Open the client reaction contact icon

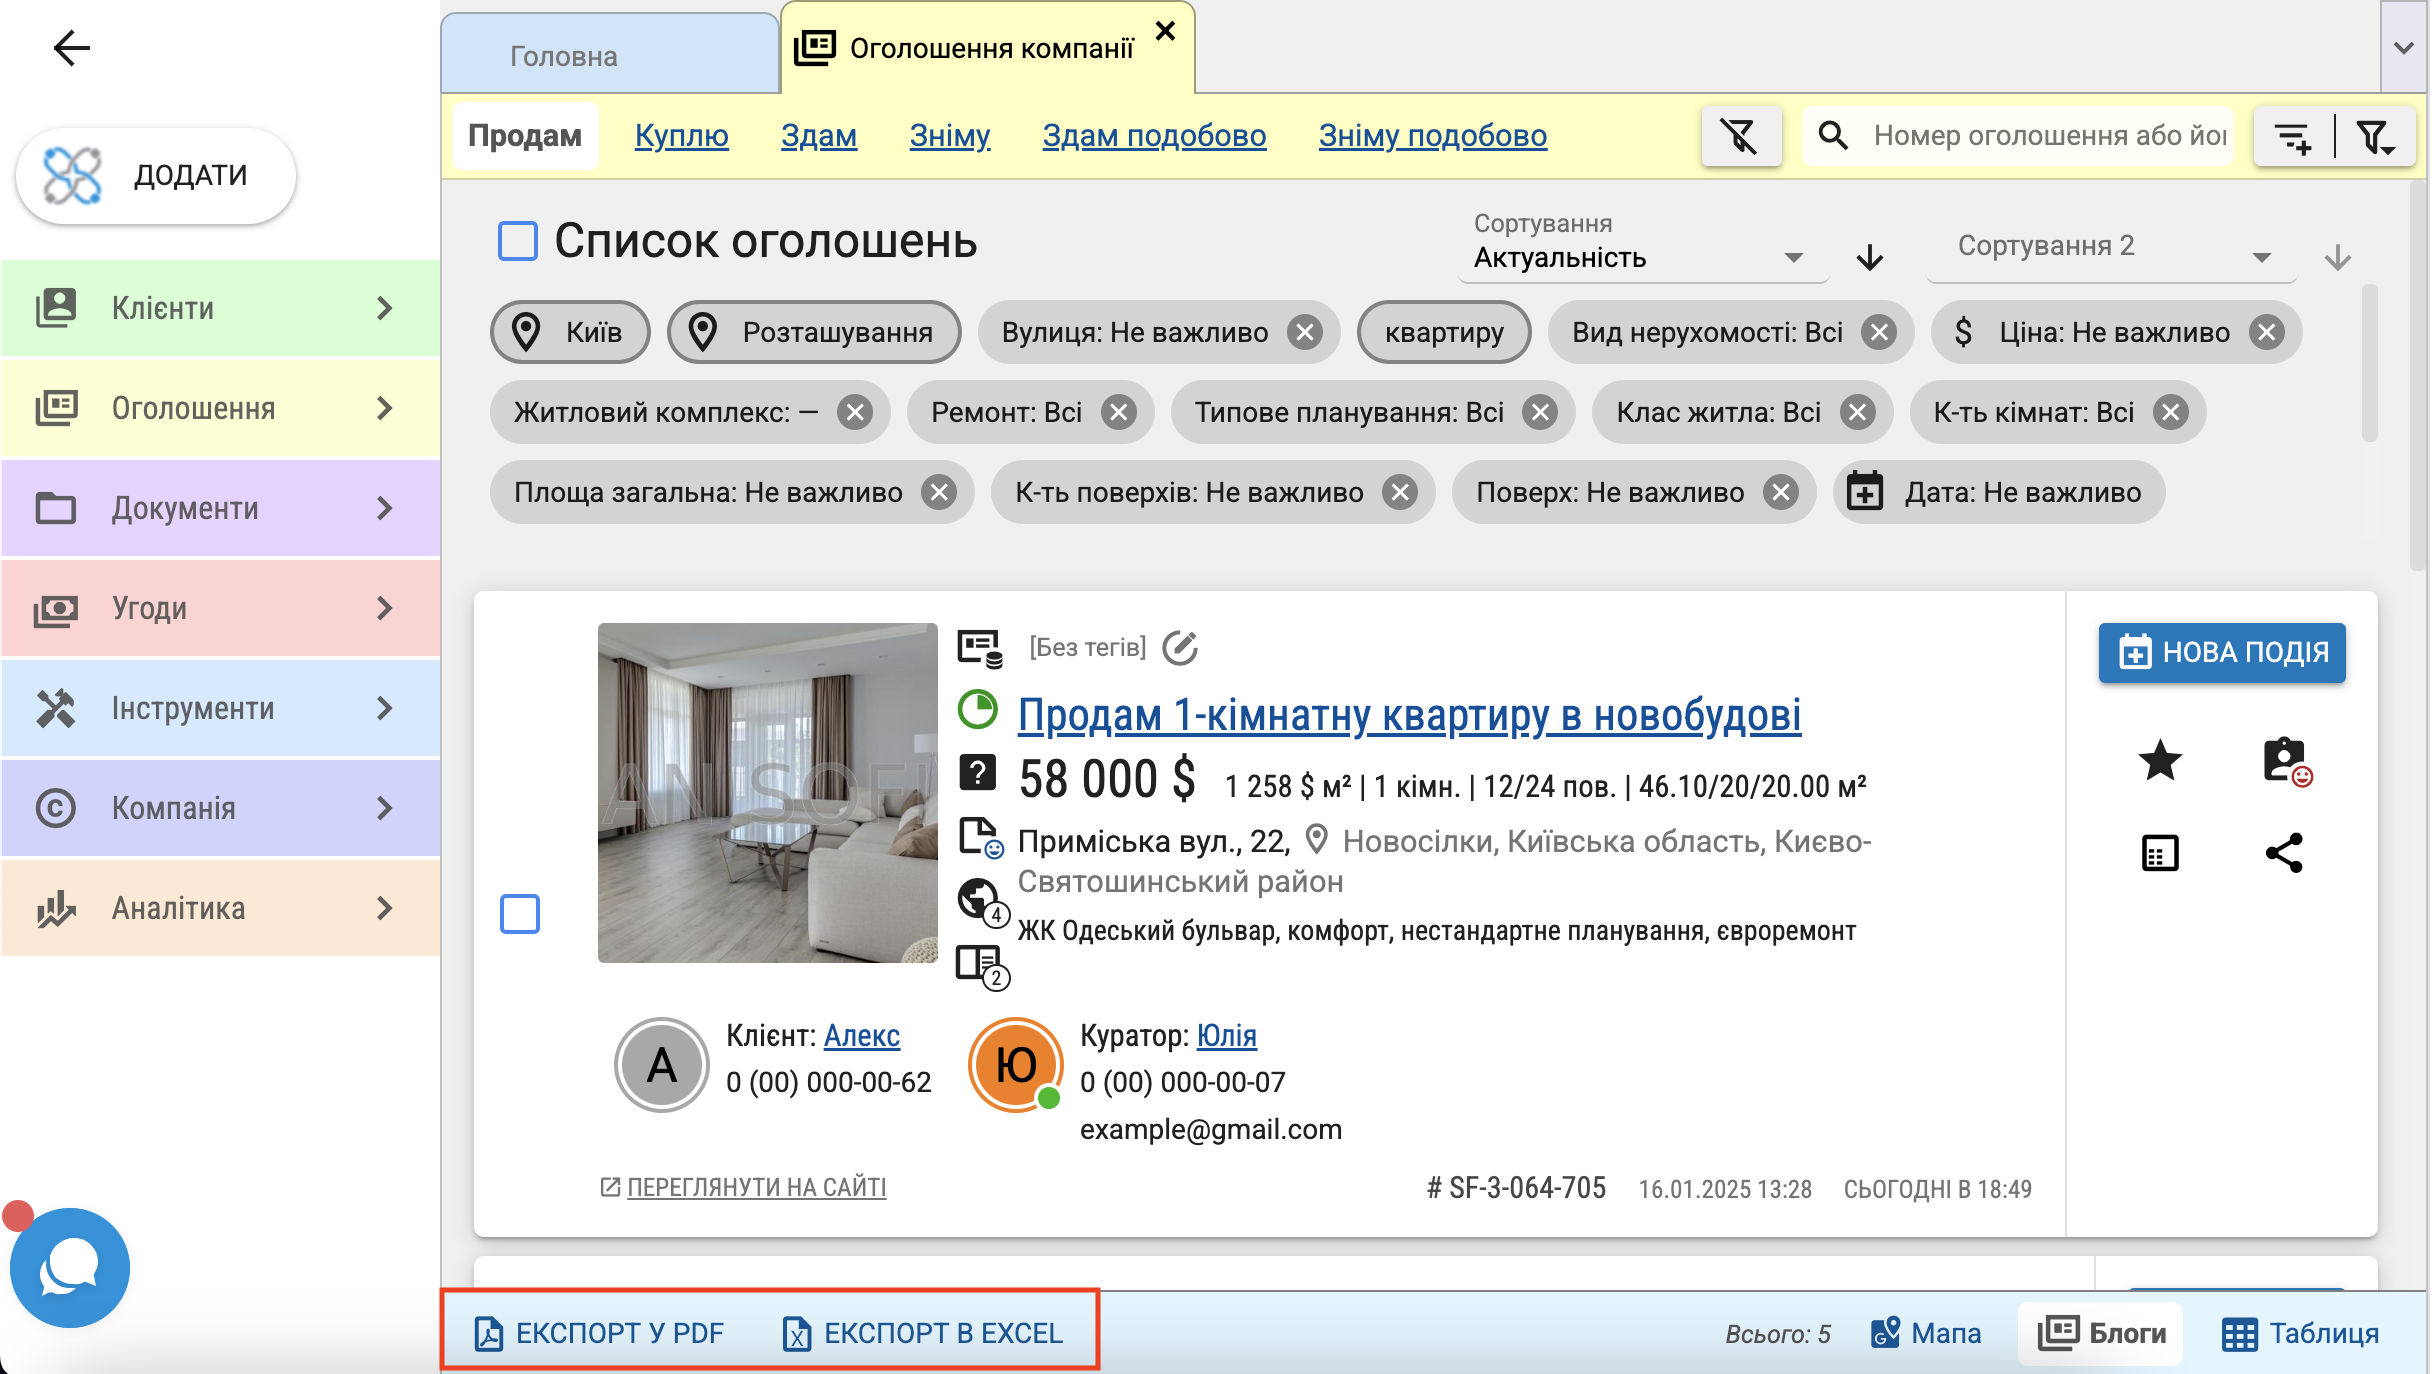tap(2286, 762)
